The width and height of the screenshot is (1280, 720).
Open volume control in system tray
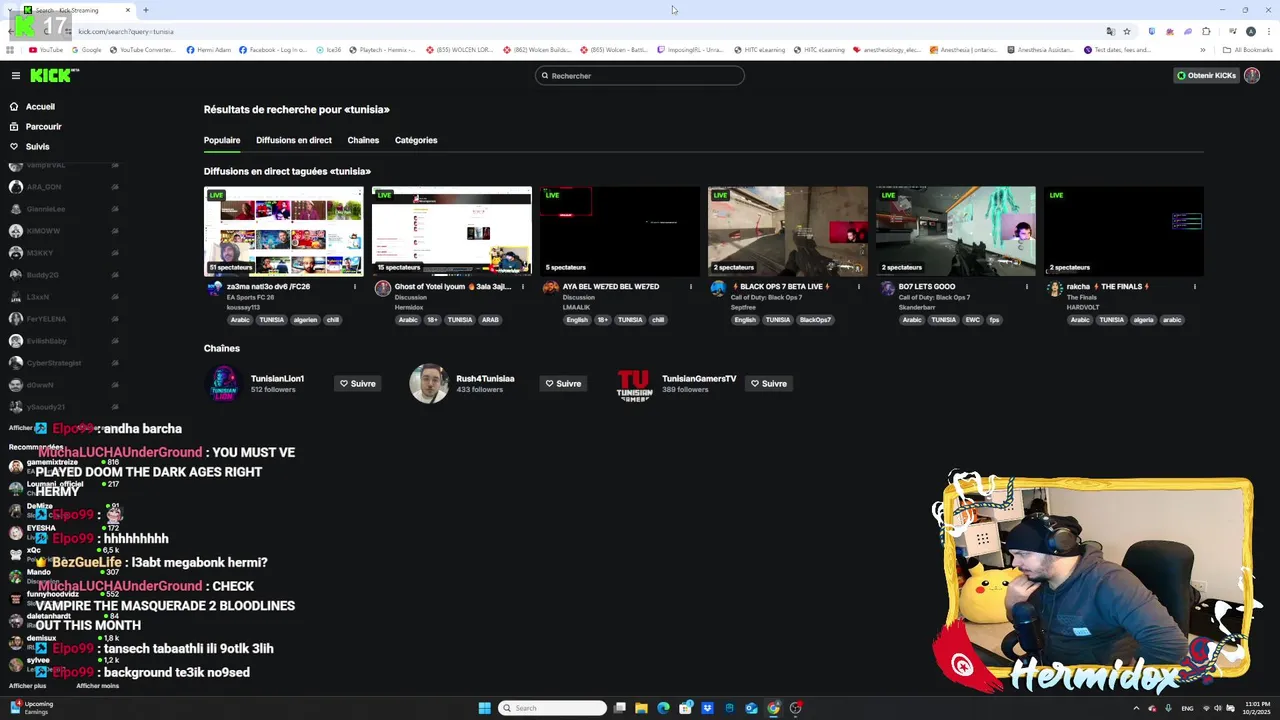[1216, 708]
